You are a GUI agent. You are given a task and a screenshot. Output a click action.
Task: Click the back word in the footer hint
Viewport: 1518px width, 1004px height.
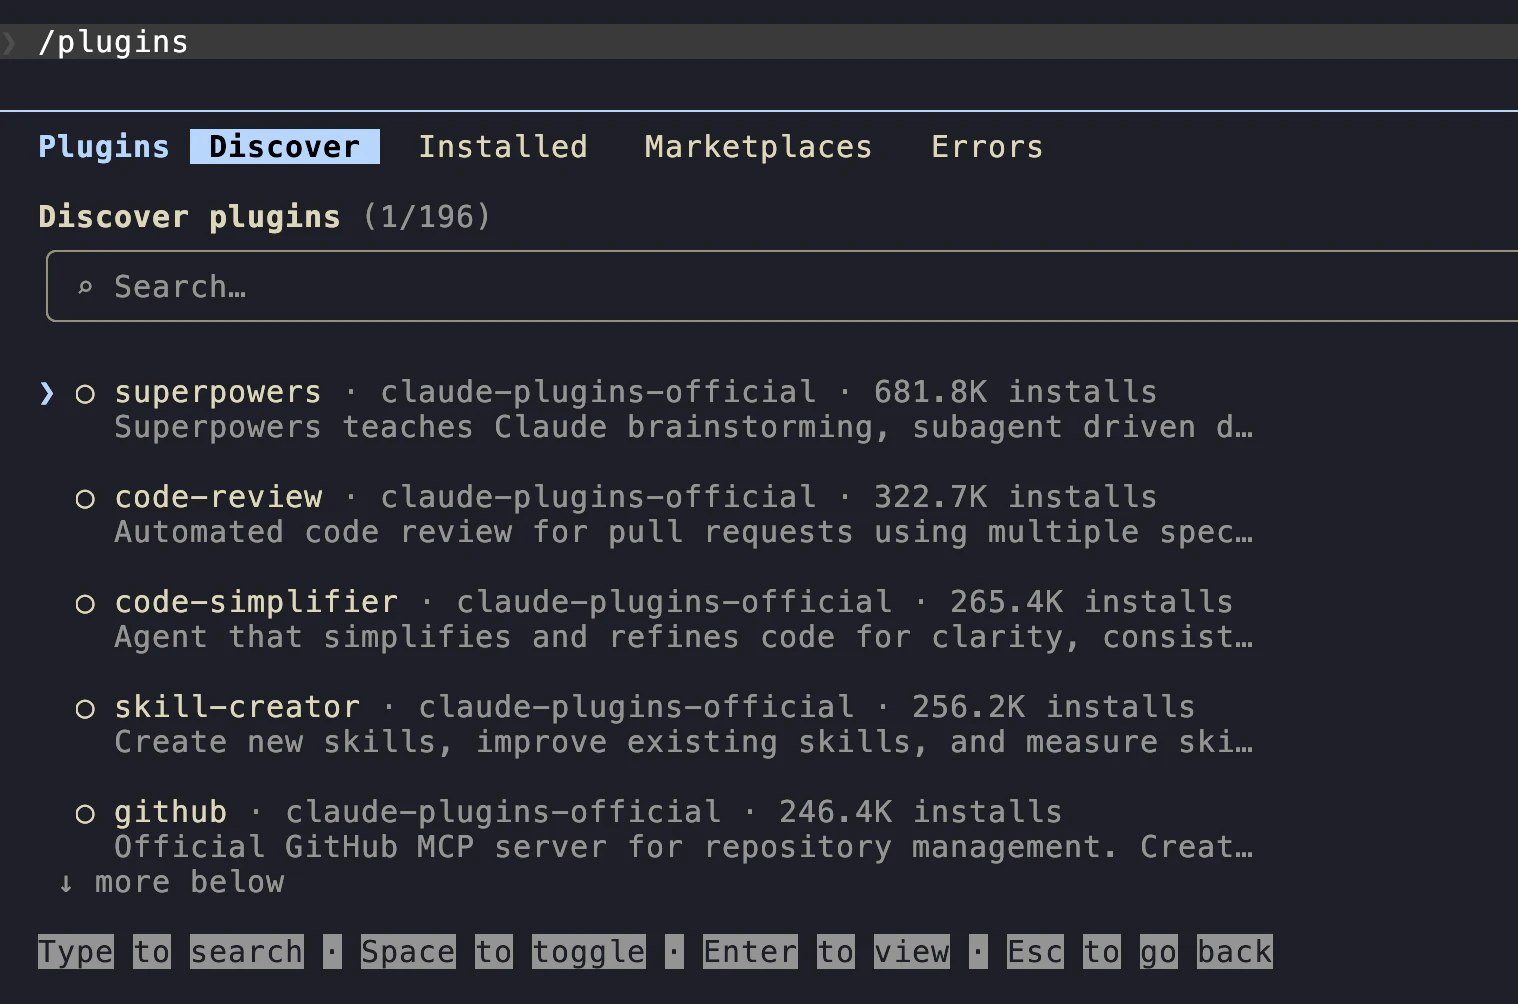1235,952
